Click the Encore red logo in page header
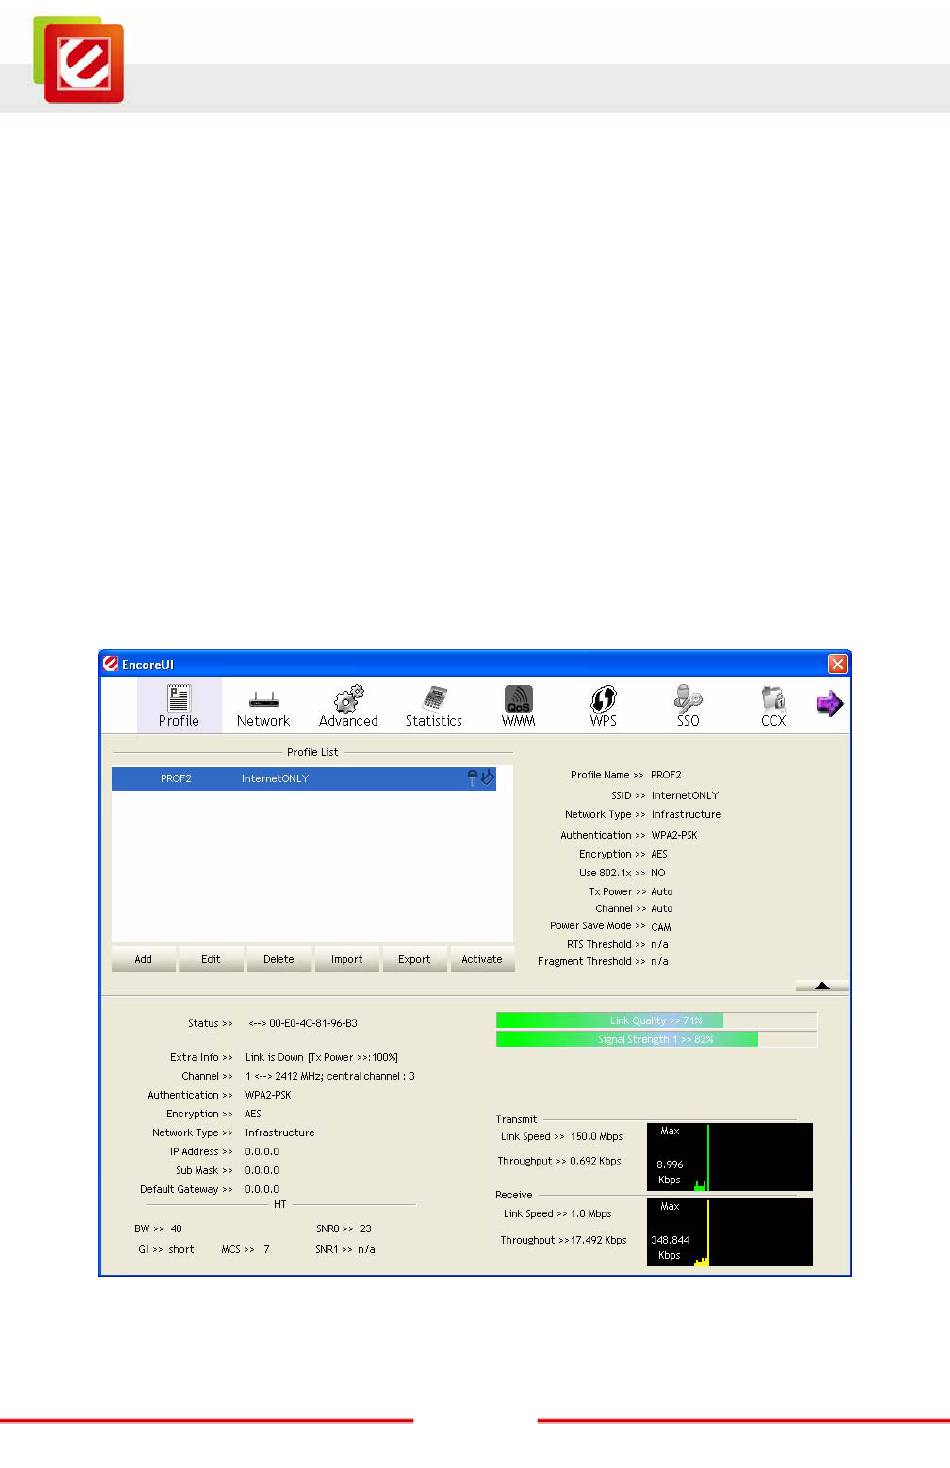This screenshot has height=1468, width=950. (84, 63)
